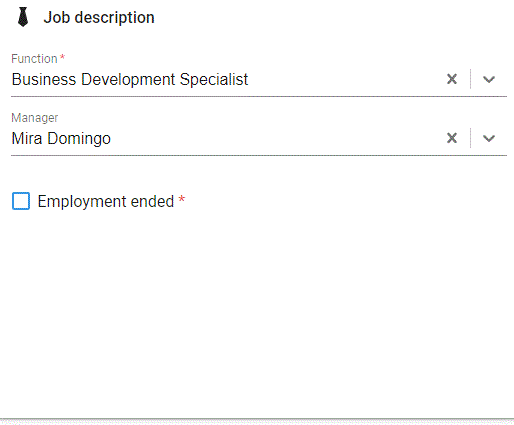The height and width of the screenshot is (425, 514).
Task: Click the vertical divider in the Function field
Action: [x=470, y=79]
